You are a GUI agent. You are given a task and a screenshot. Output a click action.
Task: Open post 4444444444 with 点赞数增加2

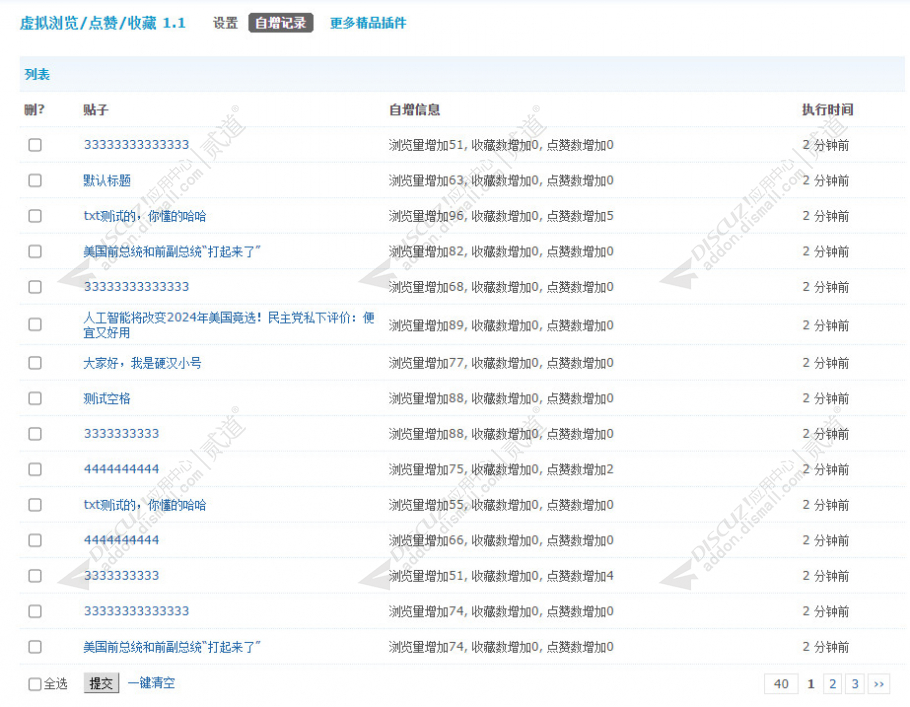[x=121, y=469]
